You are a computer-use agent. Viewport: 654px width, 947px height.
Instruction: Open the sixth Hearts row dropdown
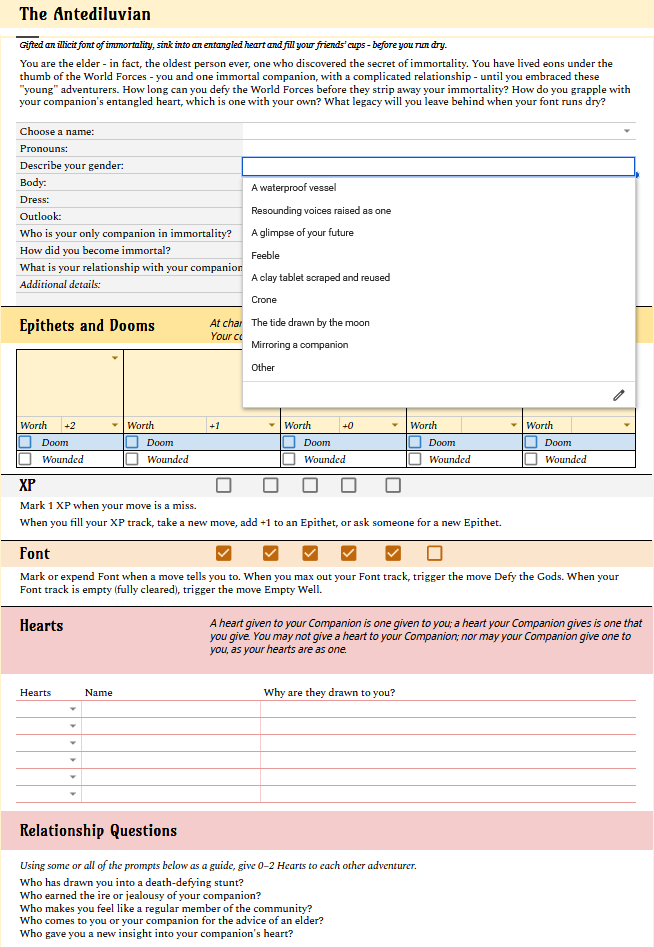click(72, 794)
